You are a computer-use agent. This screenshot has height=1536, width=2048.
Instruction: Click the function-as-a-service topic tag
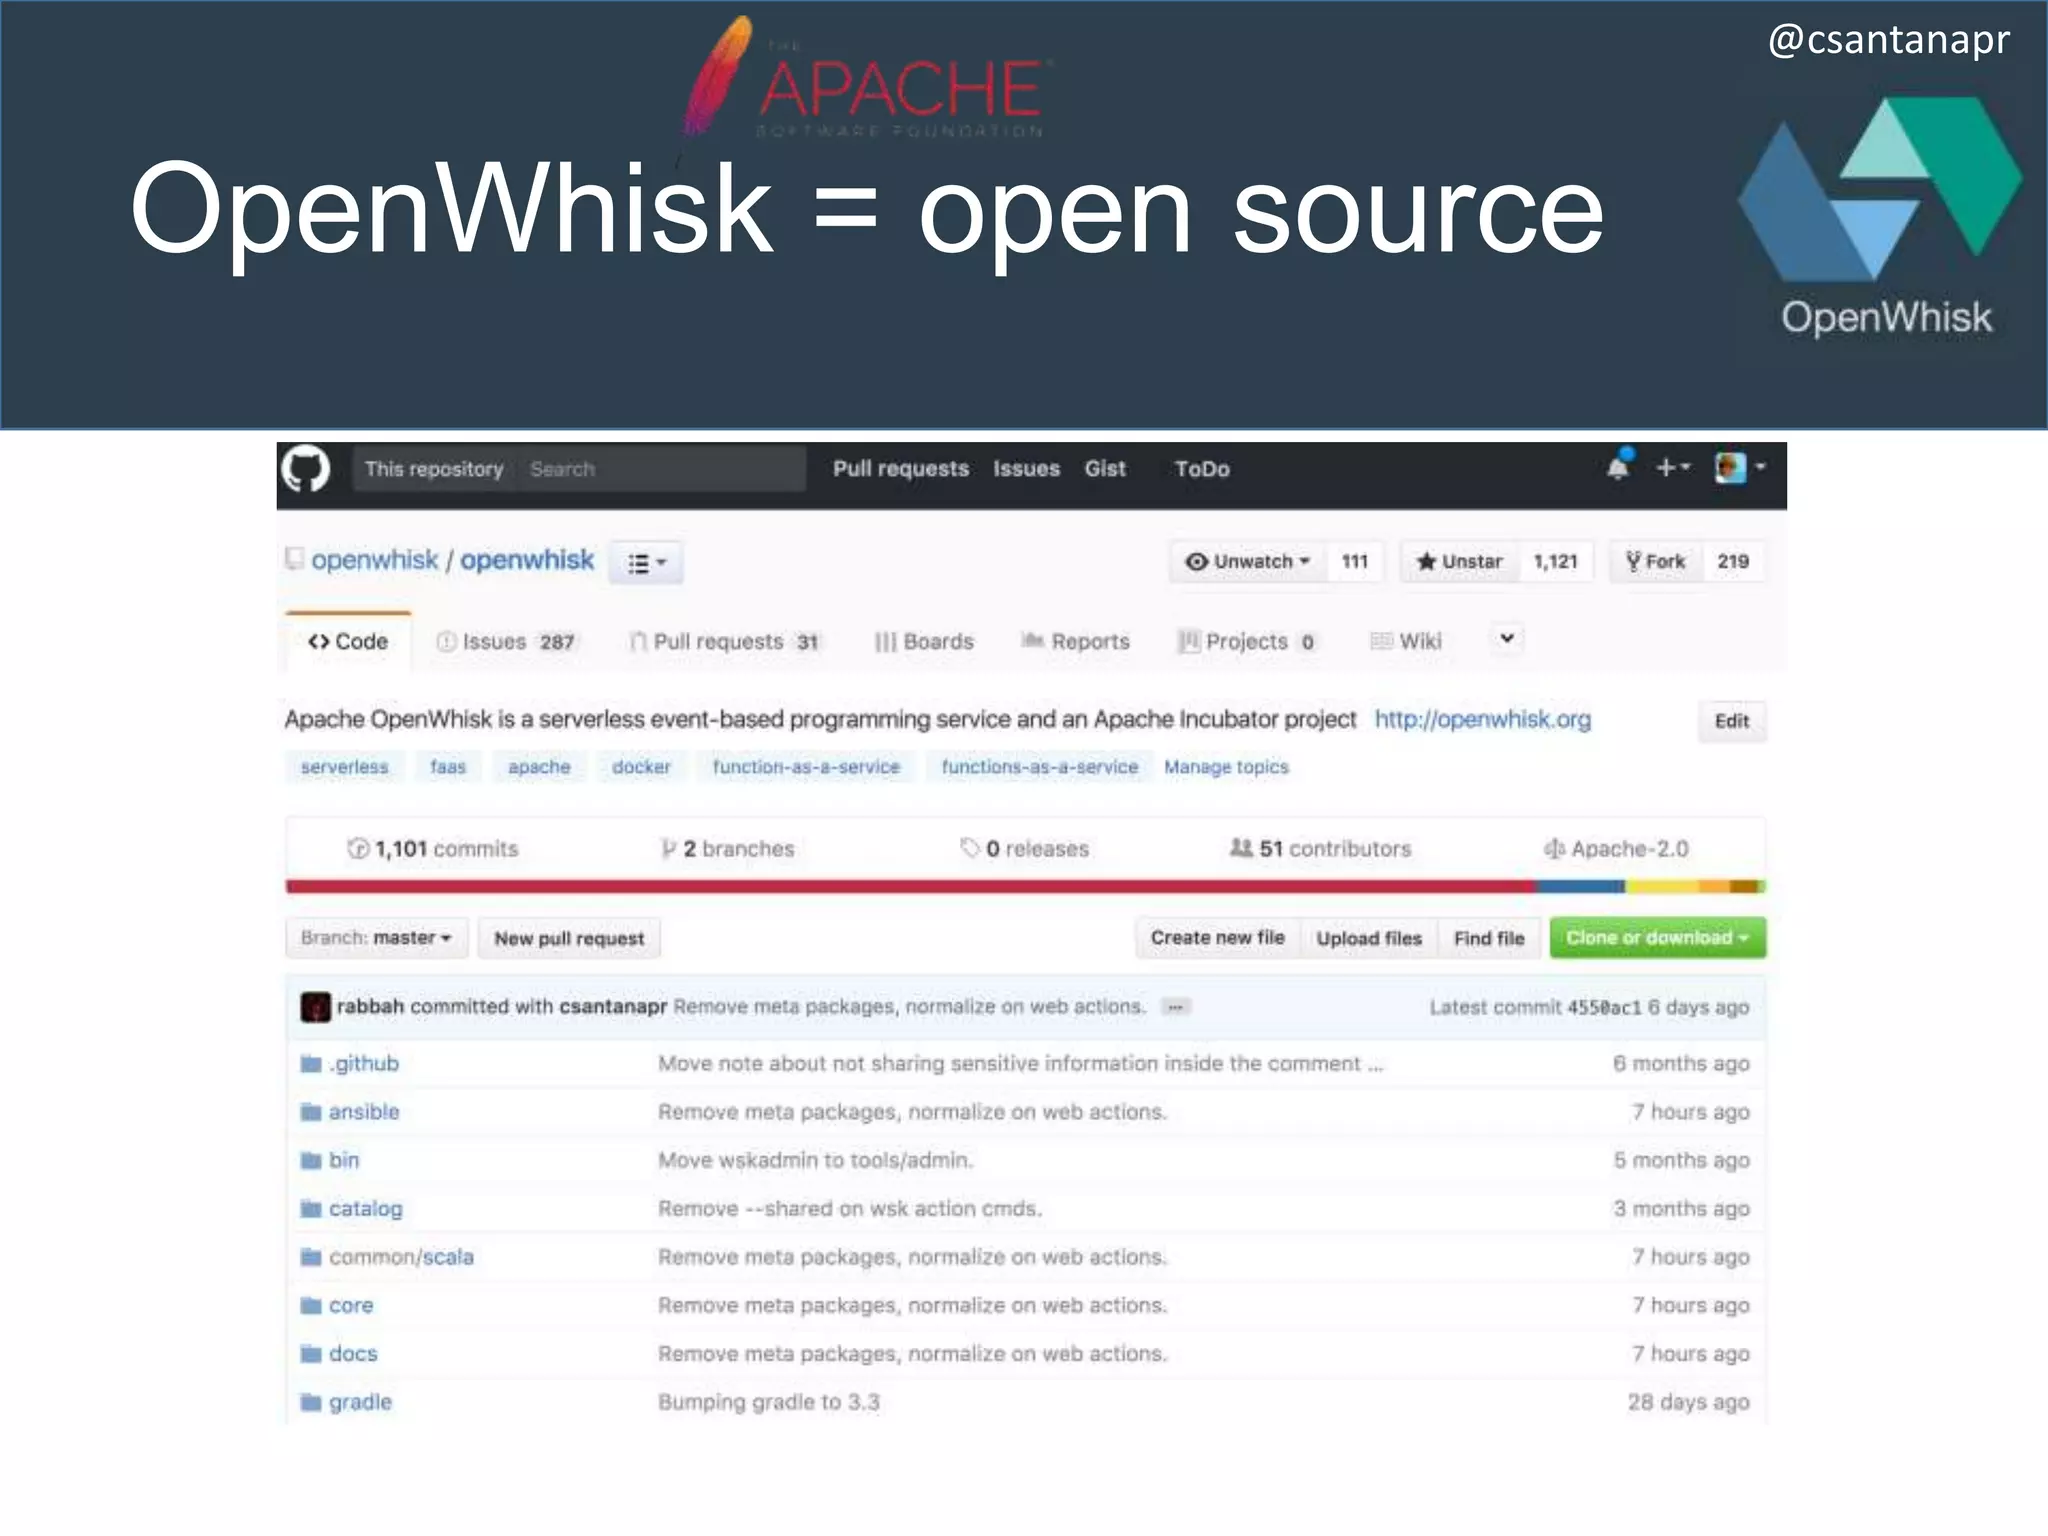pos(806,767)
